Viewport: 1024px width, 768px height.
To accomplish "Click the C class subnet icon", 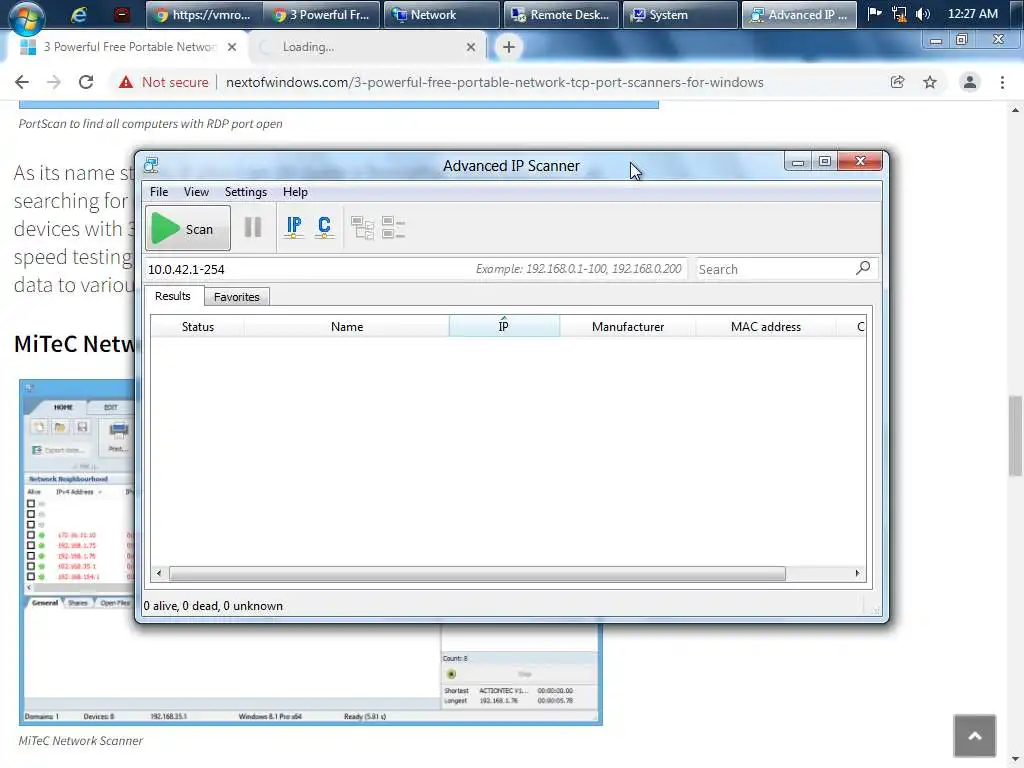I will click(324, 227).
